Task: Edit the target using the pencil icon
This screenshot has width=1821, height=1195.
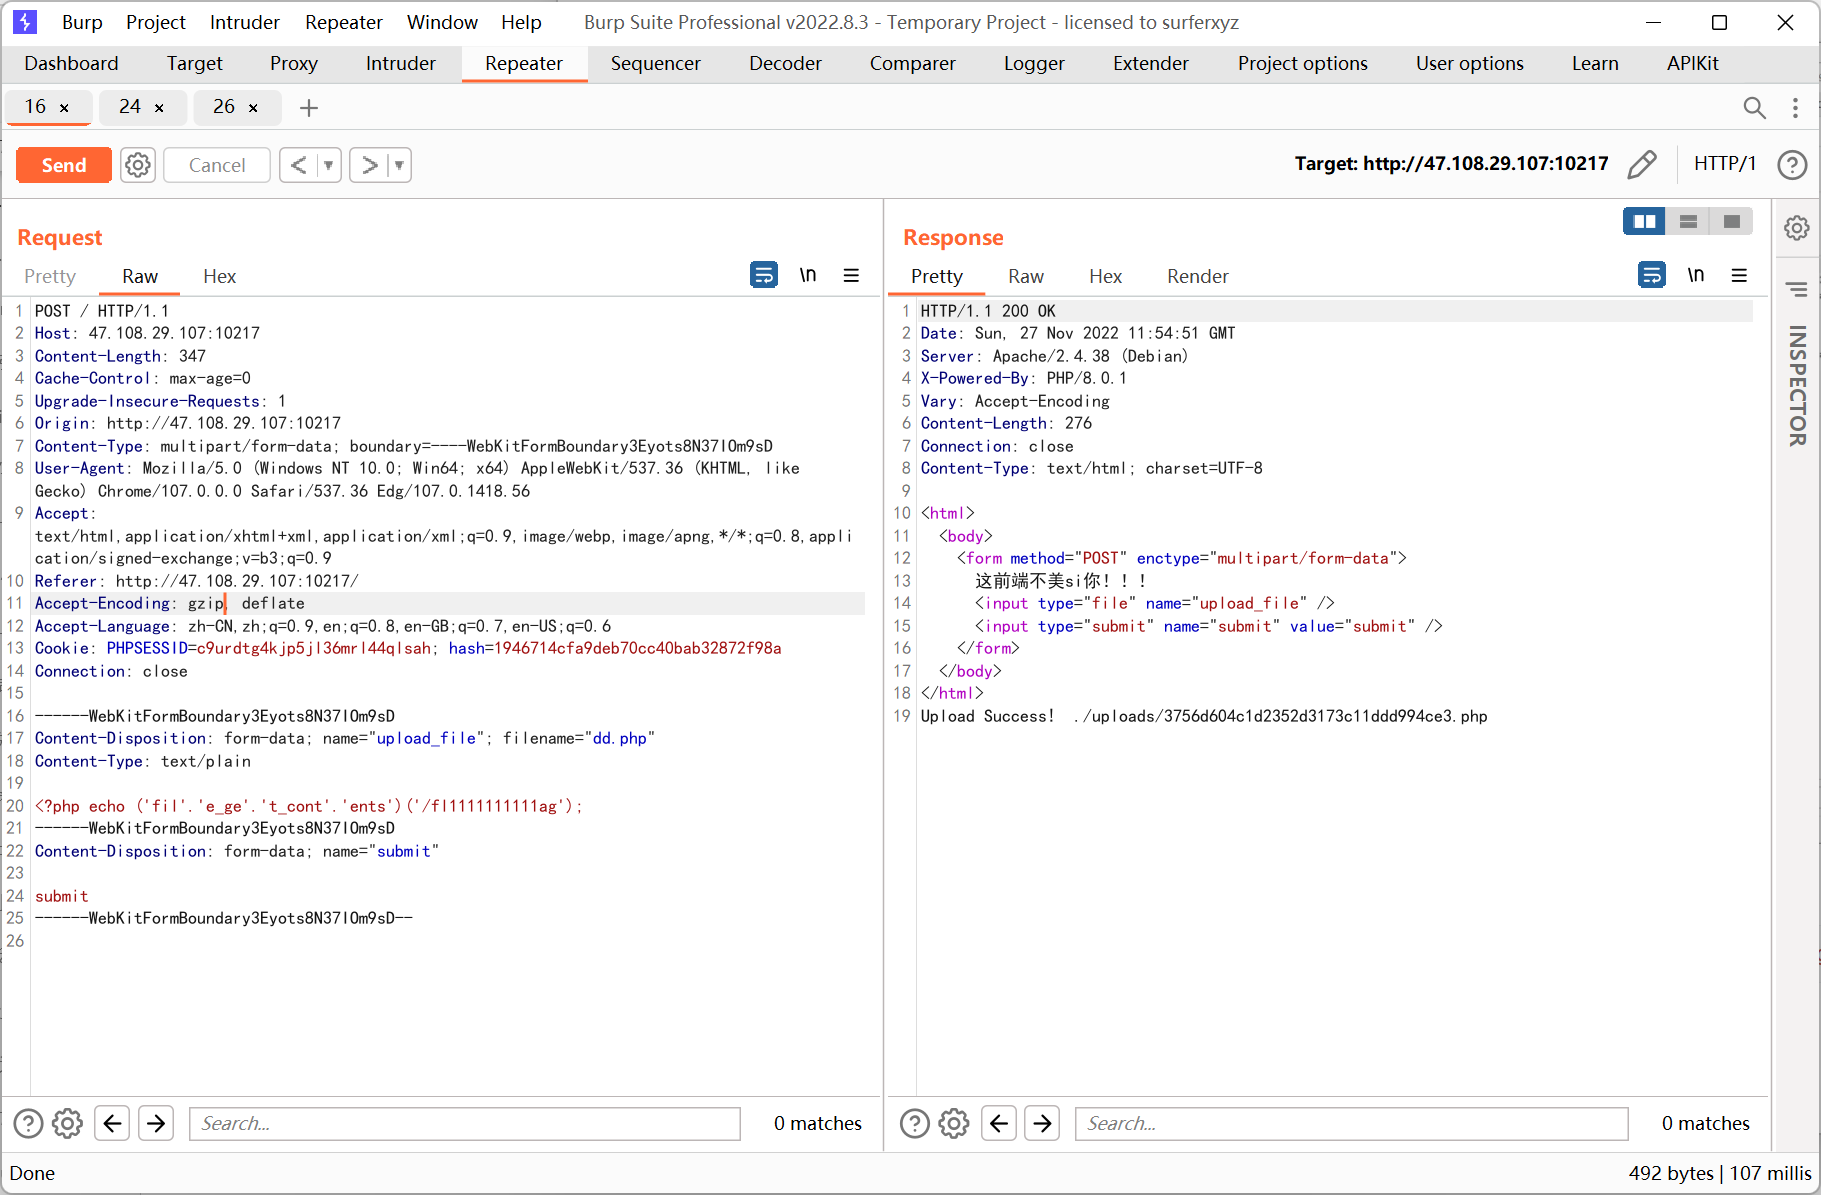Action: coord(1642,164)
